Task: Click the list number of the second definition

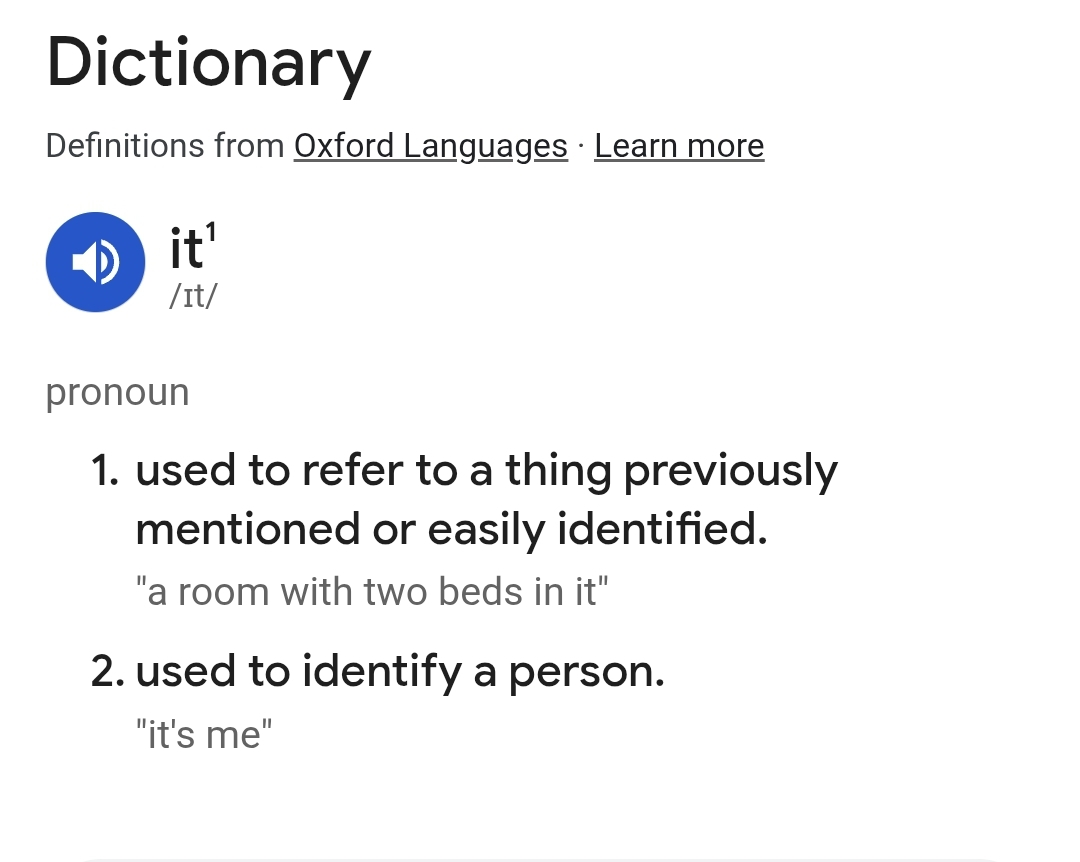Action: pyautogui.click(x=106, y=672)
